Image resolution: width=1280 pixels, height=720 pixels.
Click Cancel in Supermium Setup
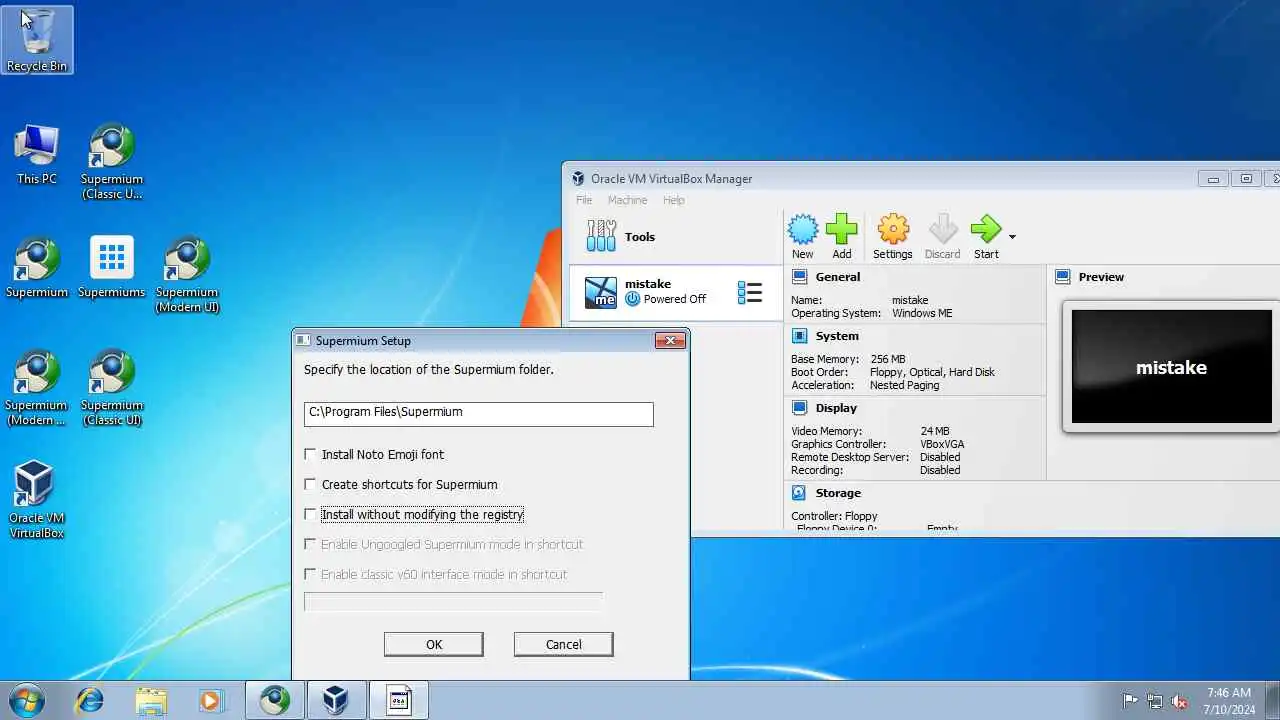563,644
